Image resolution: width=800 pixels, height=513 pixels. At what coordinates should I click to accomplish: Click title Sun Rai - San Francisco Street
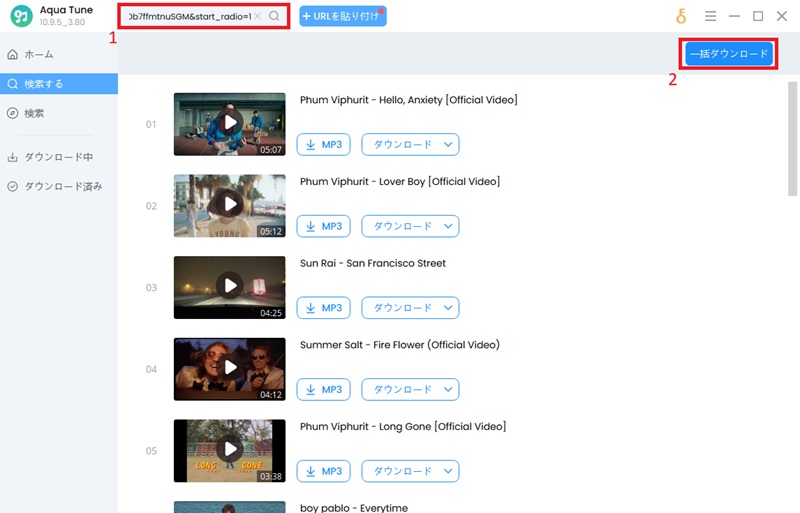[373, 263]
